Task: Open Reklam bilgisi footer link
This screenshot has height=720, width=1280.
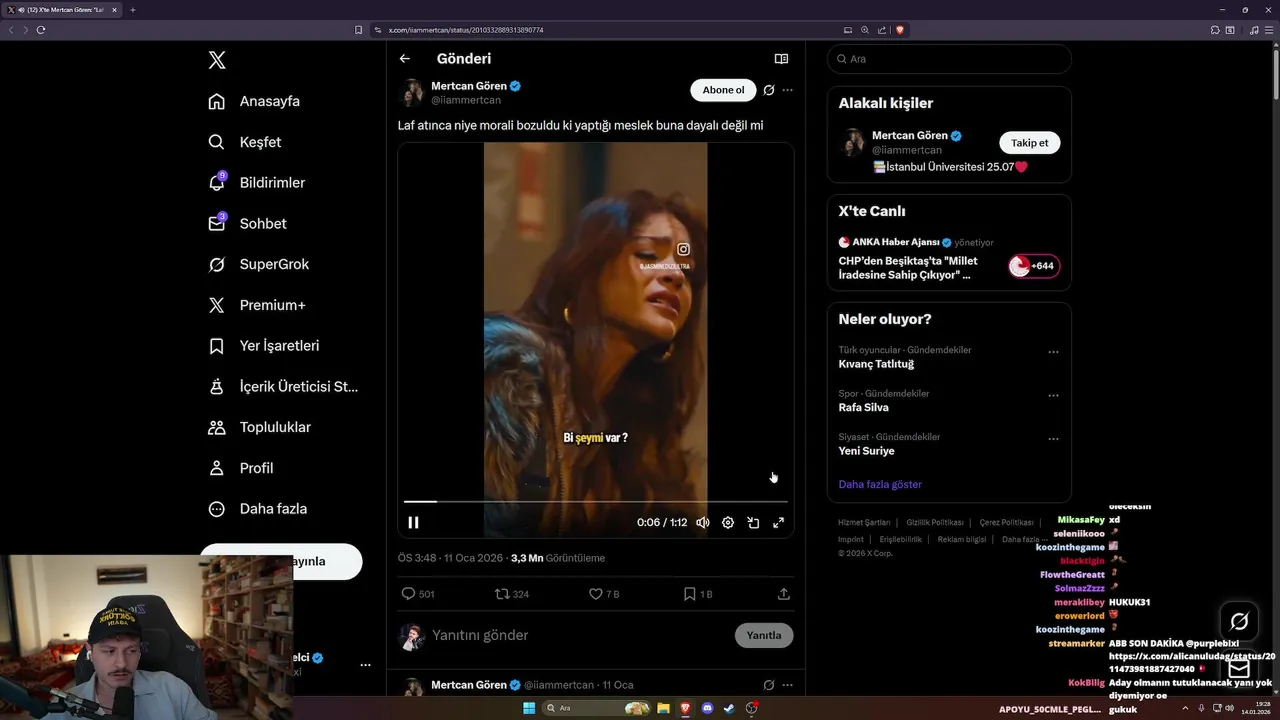Action: click(x=962, y=539)
